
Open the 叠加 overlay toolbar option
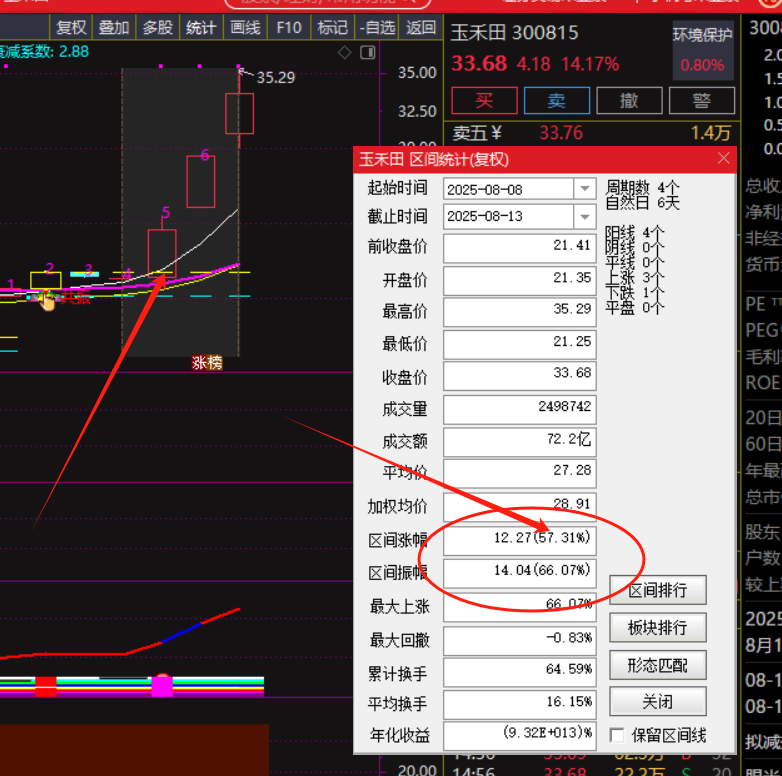[114, 27]
